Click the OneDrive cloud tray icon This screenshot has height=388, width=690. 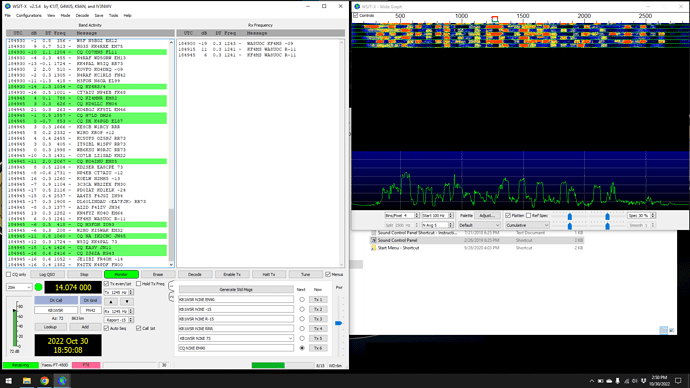click(609, 381)
